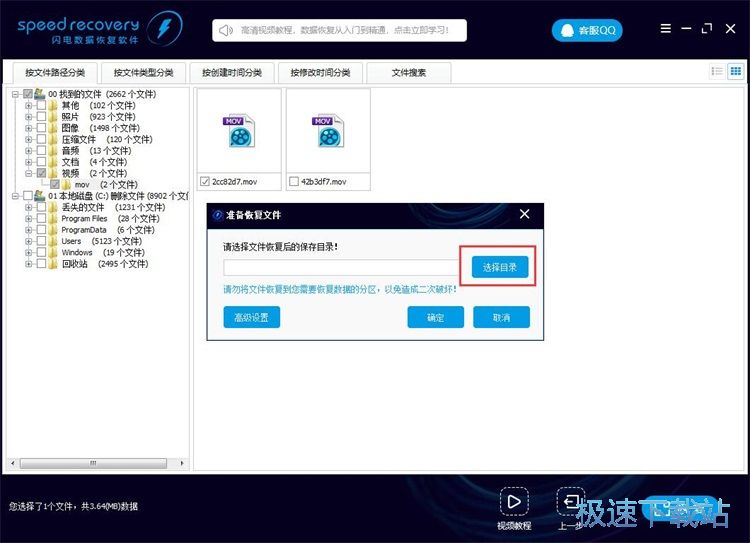This screenshot has width=750, height=543.
Task: Expand the 其他 tree node
Action: (x=29, y=105)
